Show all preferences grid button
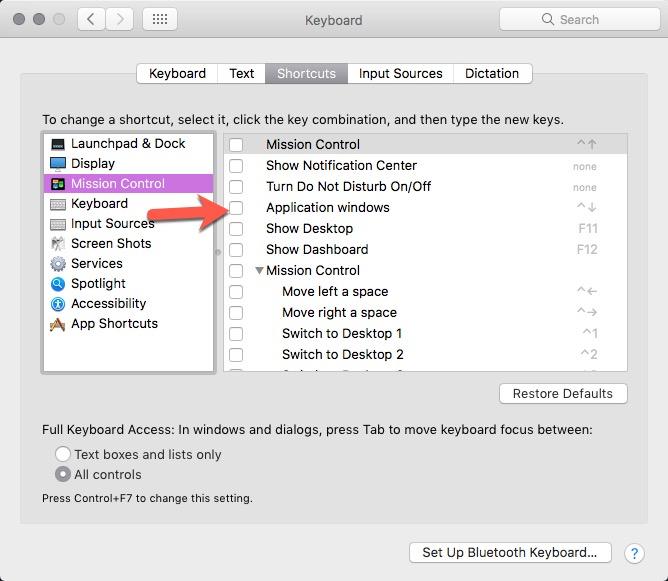This screenshot has width=668, height=581. pos(161,19)
